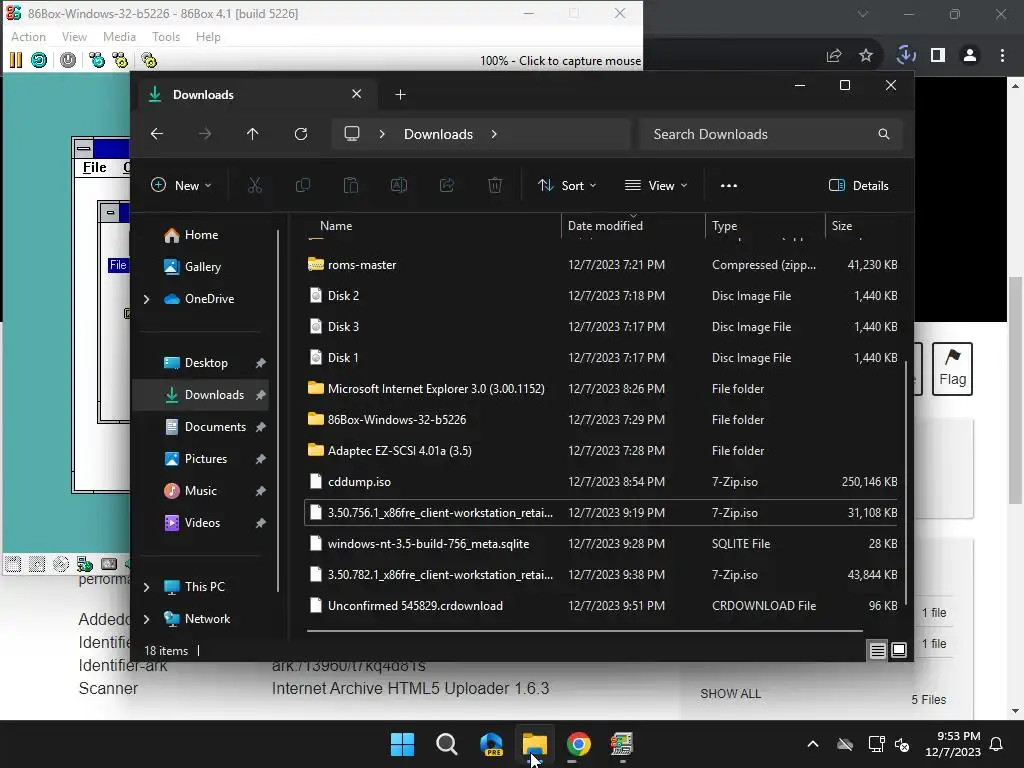This screenshot has width=1024, height=768.
Task: Click the Delete trash icon
Action: click(495, 185)
